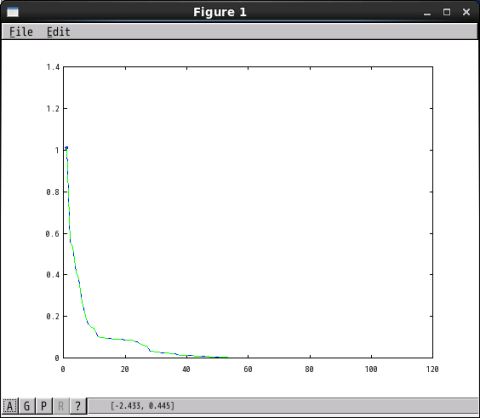Viewport: 480px width, 418px height.
Task: Click the Figure 1 title bar text
Action: (x=220, y=12)
